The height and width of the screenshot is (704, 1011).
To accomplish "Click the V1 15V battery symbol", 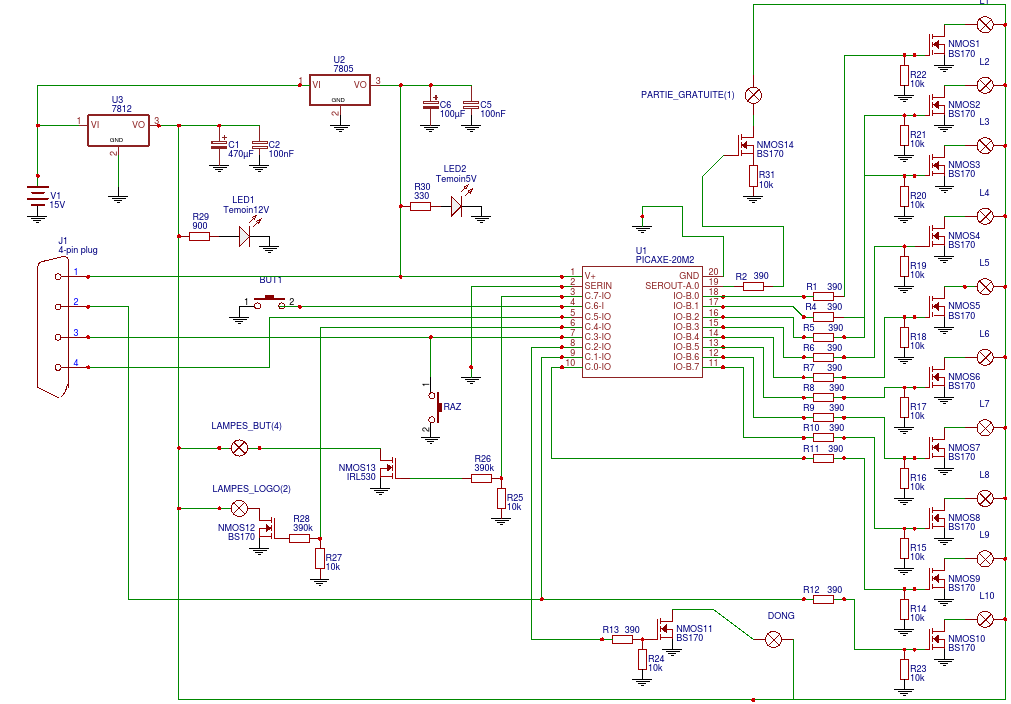I will pyautogui.click(x=37, y=196).
